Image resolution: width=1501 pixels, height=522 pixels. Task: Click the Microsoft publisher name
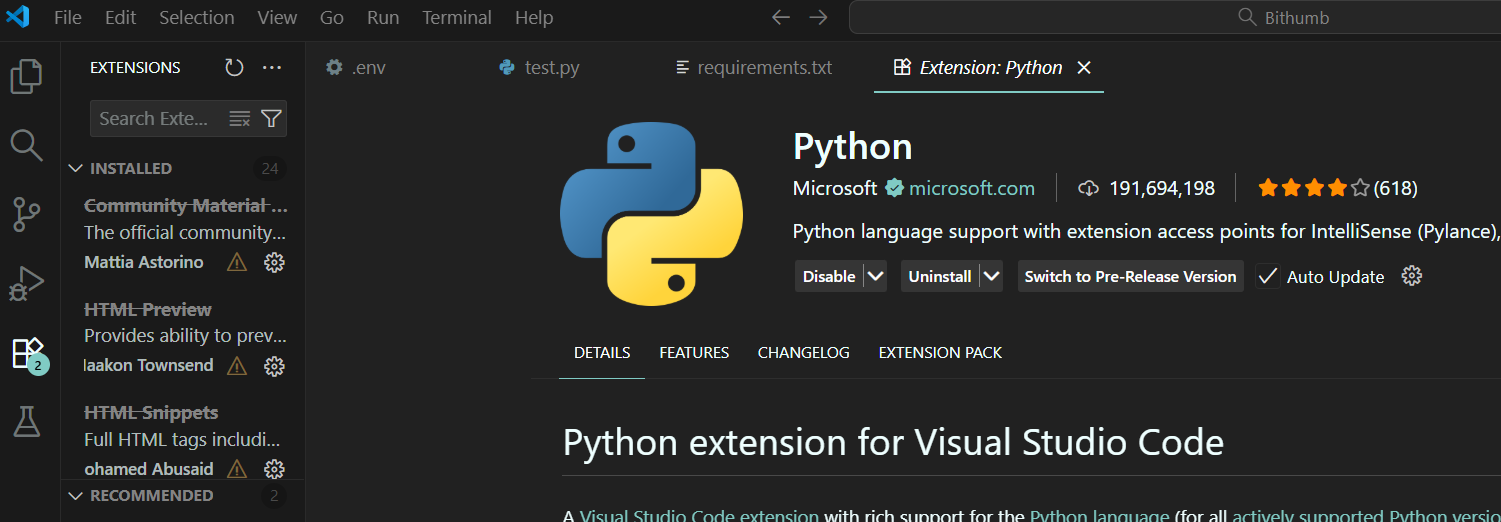coord(835,188)
